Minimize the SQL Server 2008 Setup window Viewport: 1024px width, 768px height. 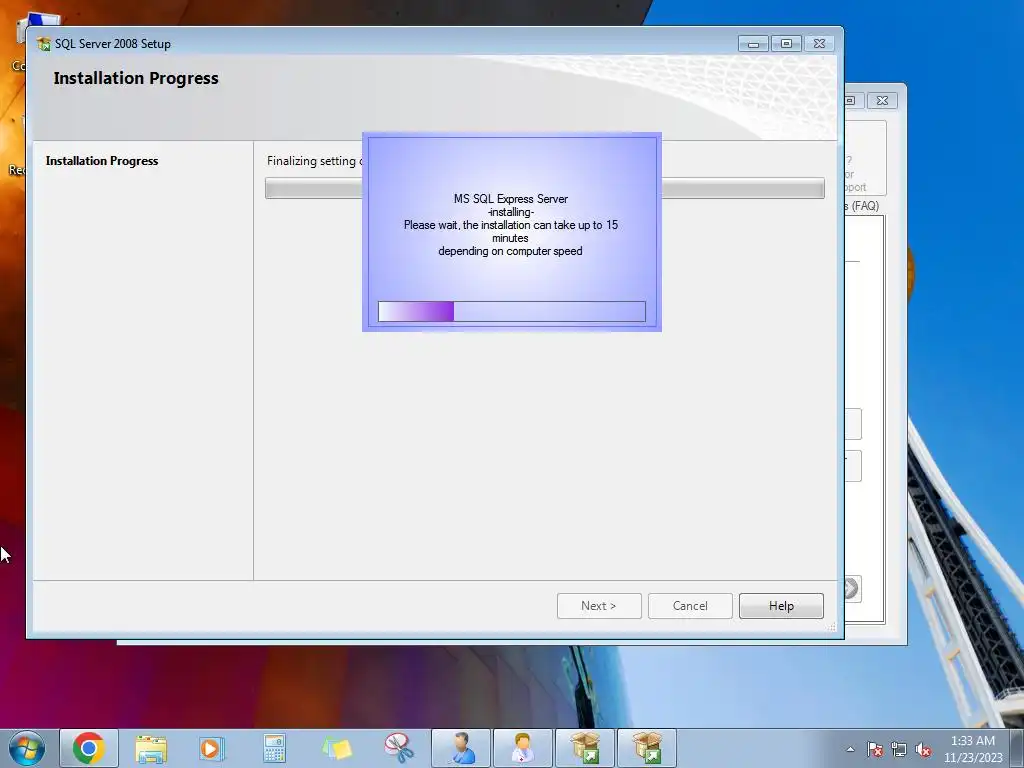pos(753,44)
